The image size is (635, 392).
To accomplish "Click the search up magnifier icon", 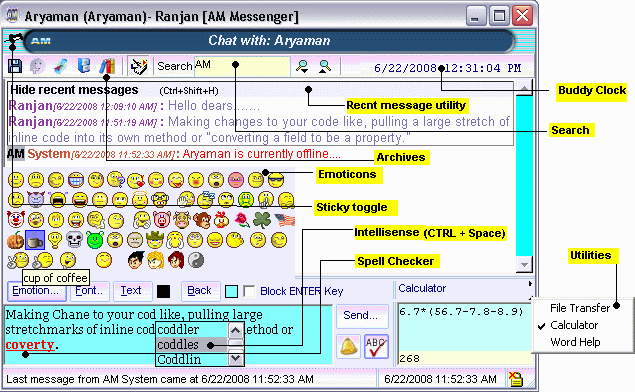I will (325, 66).
